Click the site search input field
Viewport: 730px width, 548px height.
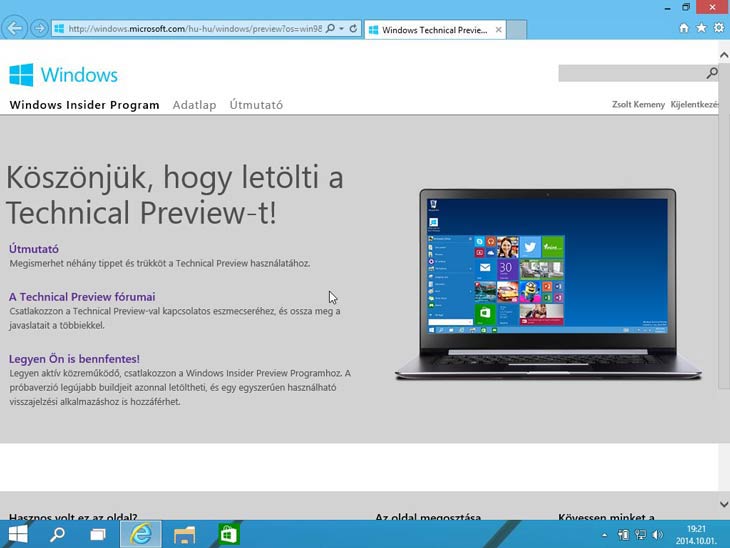[x=631, y=73]
